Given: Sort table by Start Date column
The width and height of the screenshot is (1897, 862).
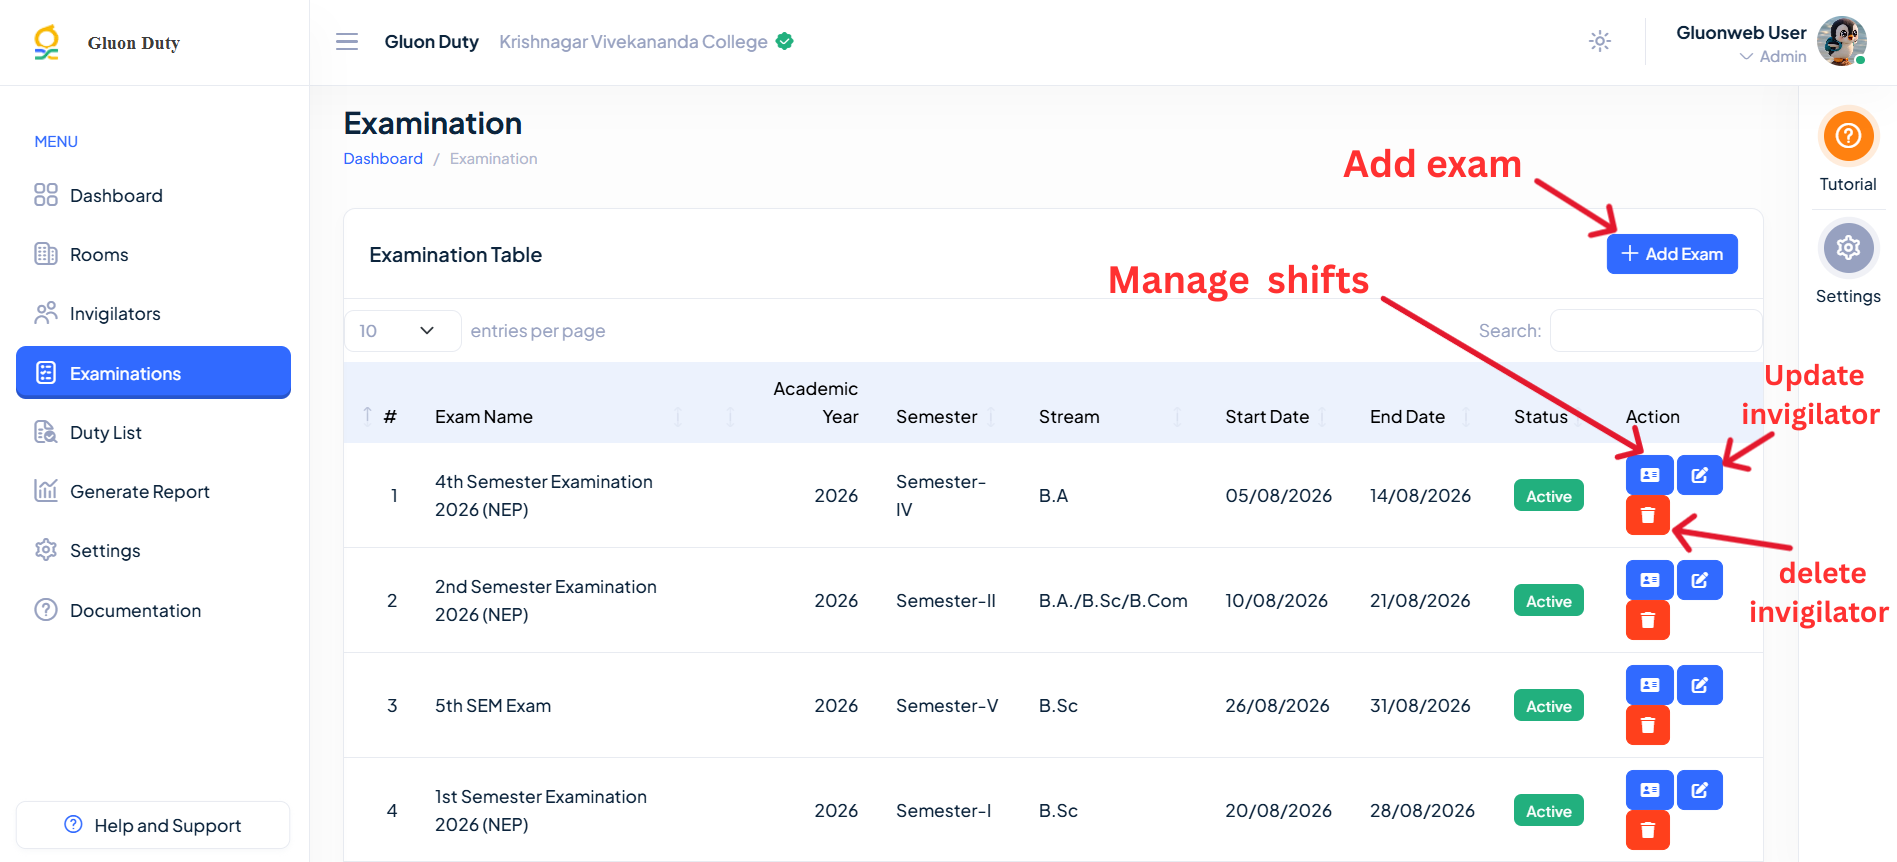Looking at the screenshot, I should [1267, 417].
